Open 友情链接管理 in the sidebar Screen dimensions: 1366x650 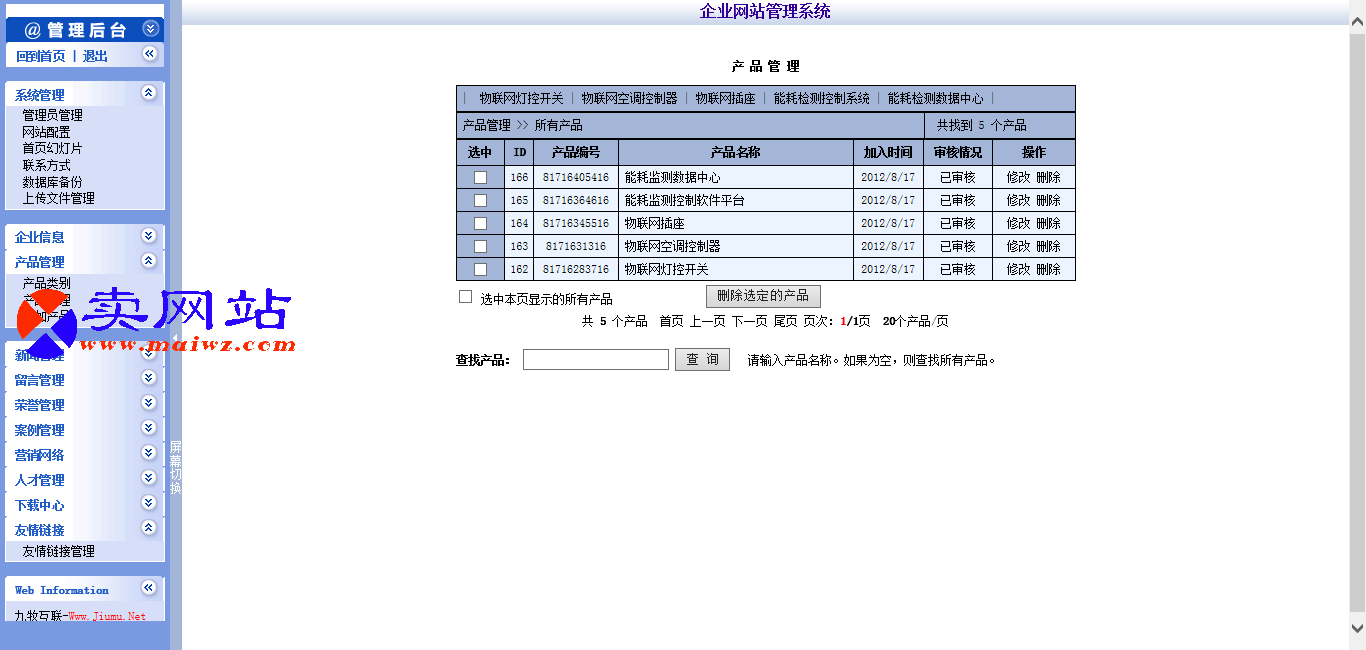pos(59,551)
